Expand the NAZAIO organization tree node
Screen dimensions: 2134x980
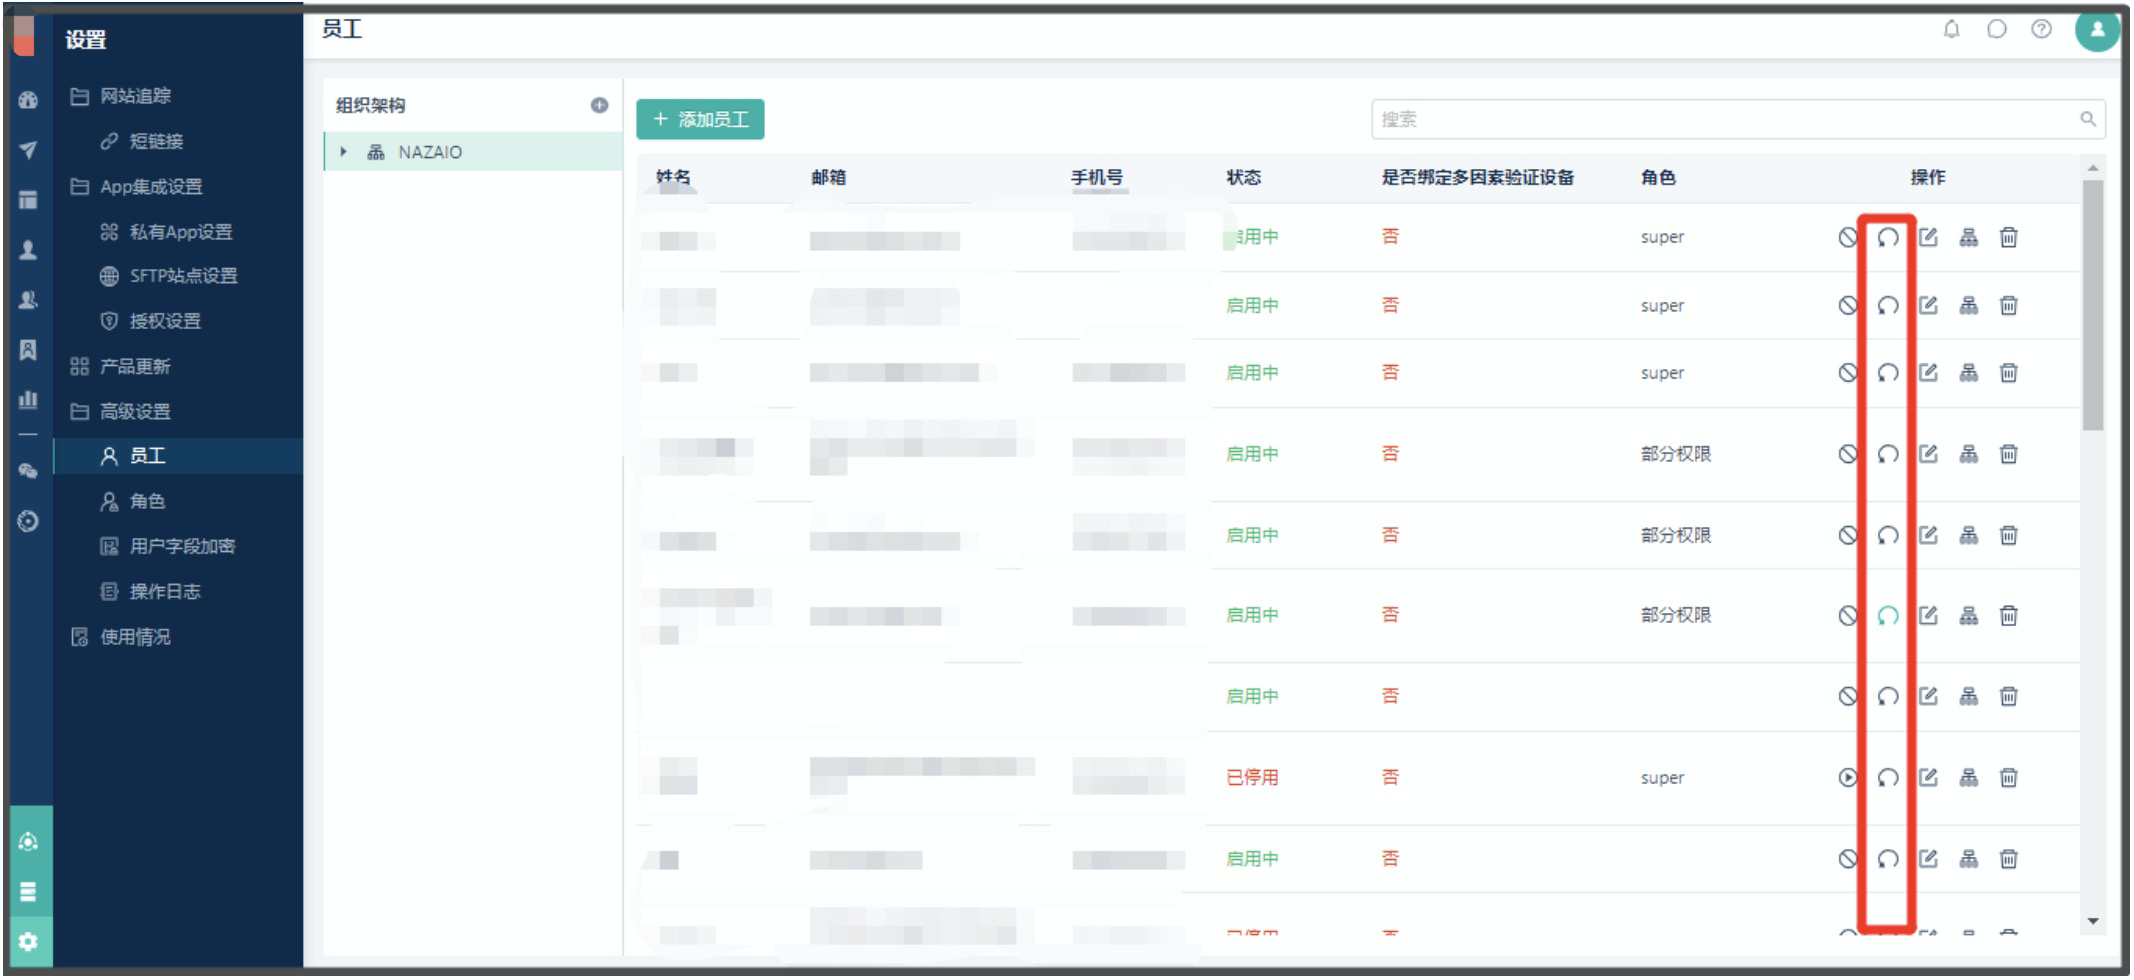point(344,152)
